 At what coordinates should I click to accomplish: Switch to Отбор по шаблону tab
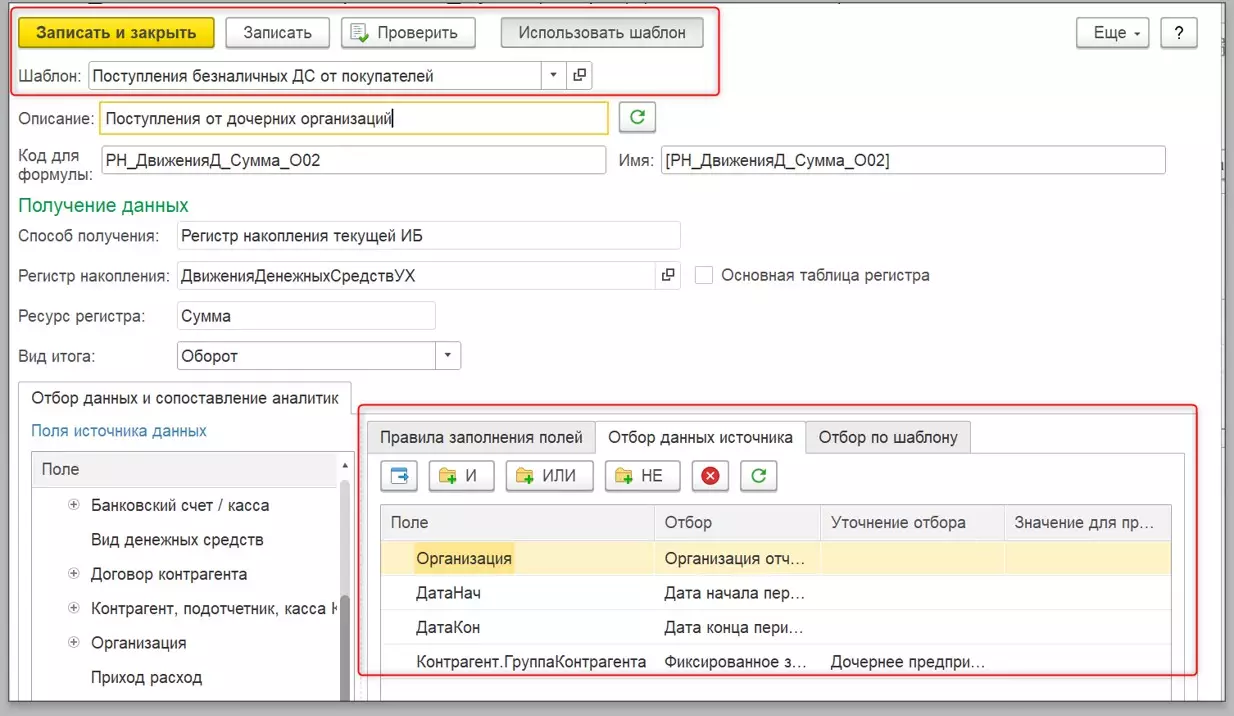pyautogui.click(x=888, y=437)
